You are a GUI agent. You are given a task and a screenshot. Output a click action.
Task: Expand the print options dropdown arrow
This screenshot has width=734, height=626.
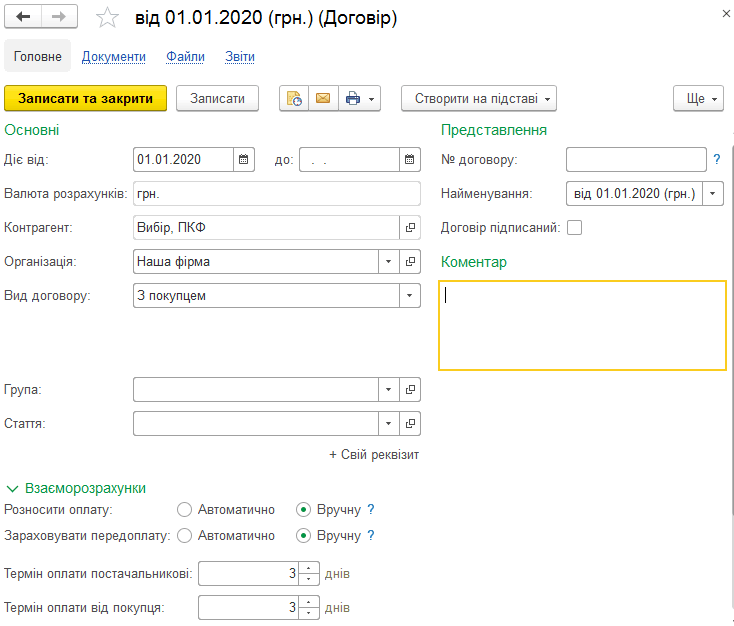coord(372,98)
